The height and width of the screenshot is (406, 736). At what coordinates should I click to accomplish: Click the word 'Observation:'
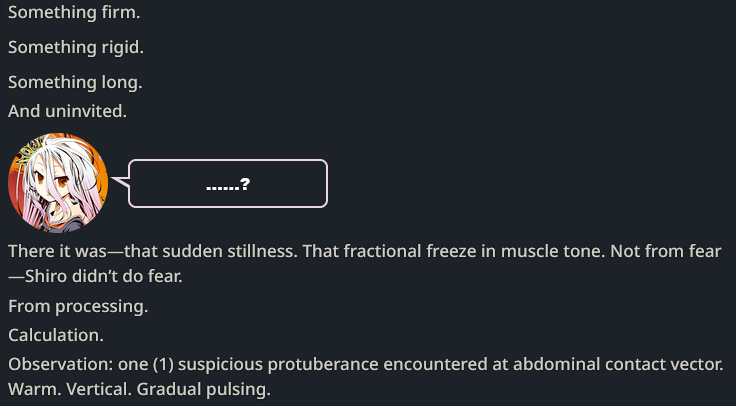point(61,364)
